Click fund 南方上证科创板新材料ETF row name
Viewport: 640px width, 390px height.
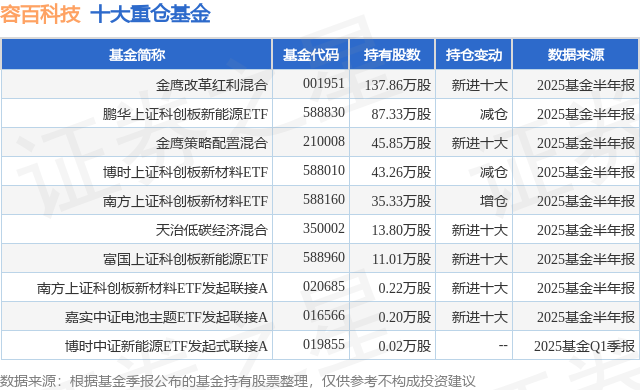185,201
